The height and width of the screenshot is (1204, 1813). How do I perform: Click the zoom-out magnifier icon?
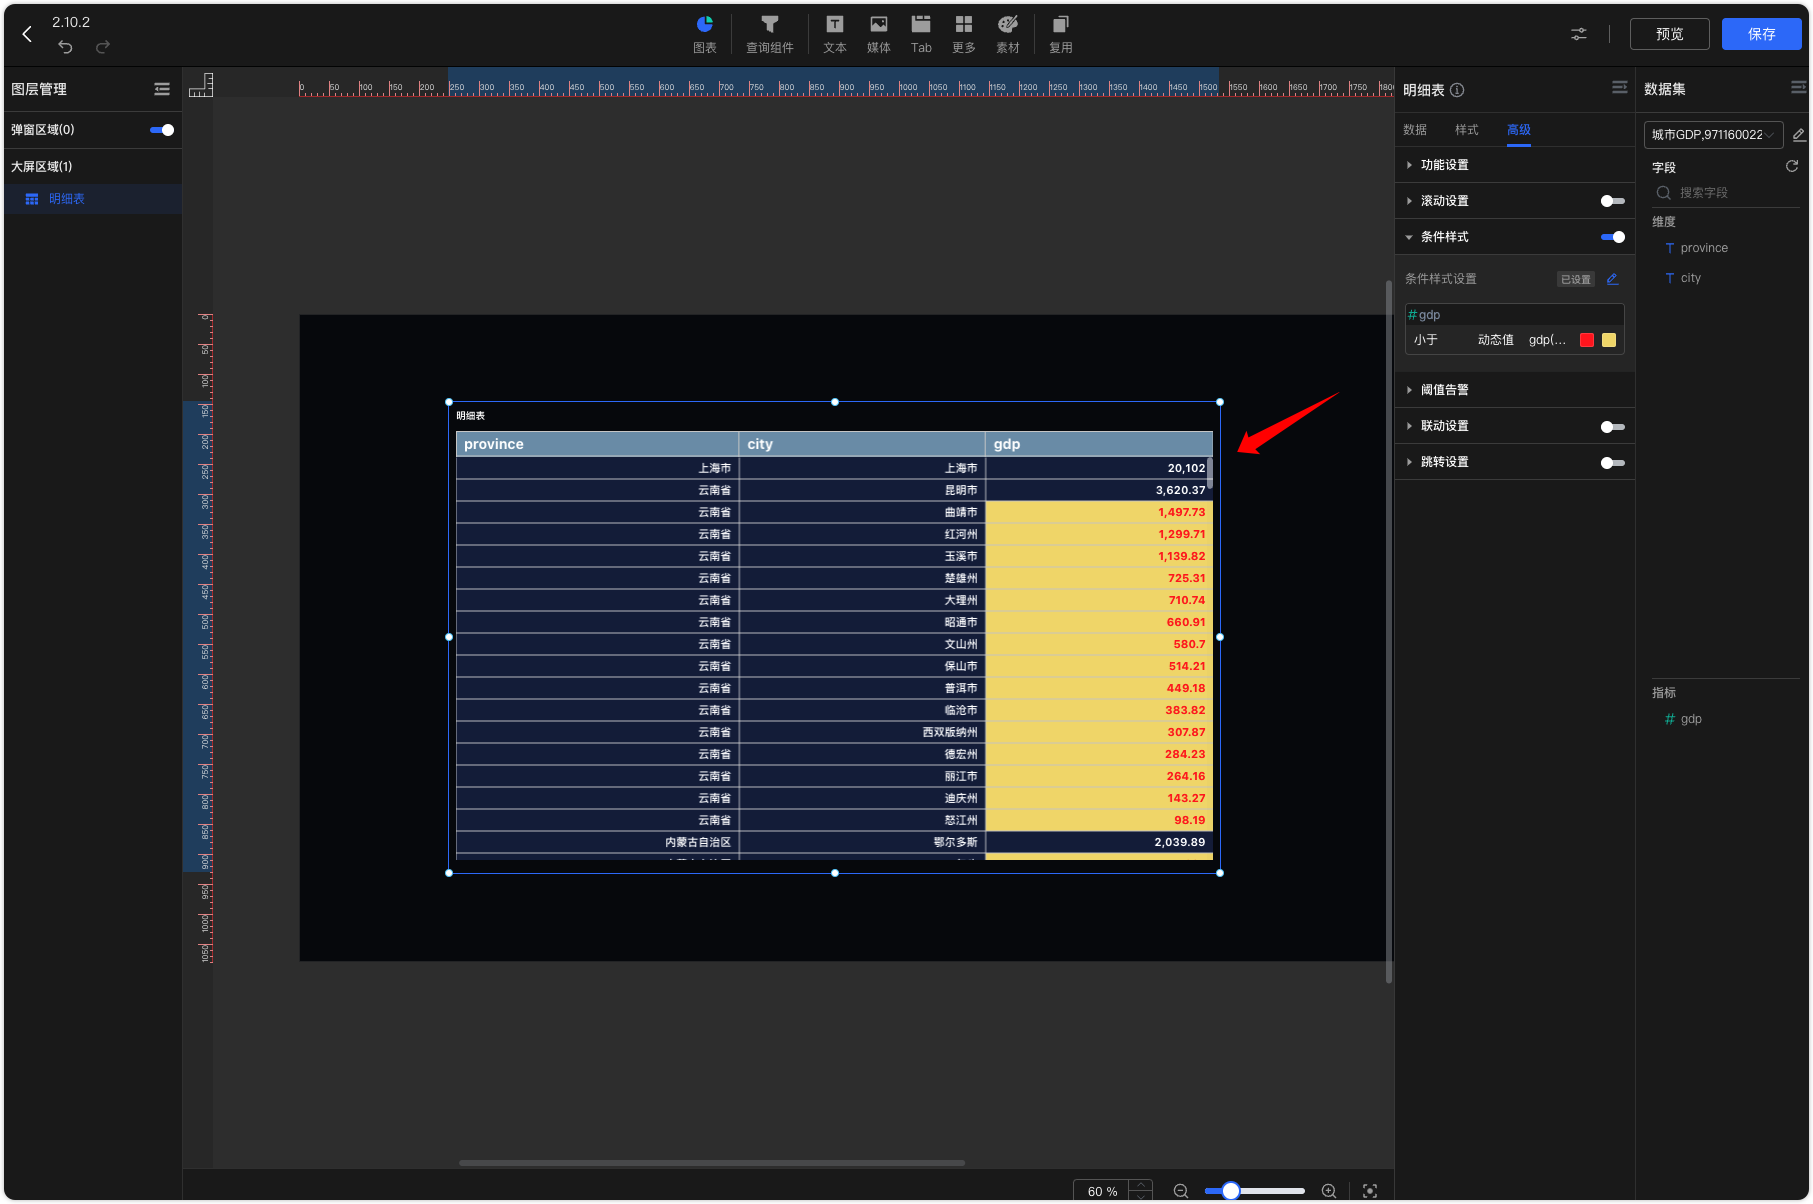pos(1181,1191)
